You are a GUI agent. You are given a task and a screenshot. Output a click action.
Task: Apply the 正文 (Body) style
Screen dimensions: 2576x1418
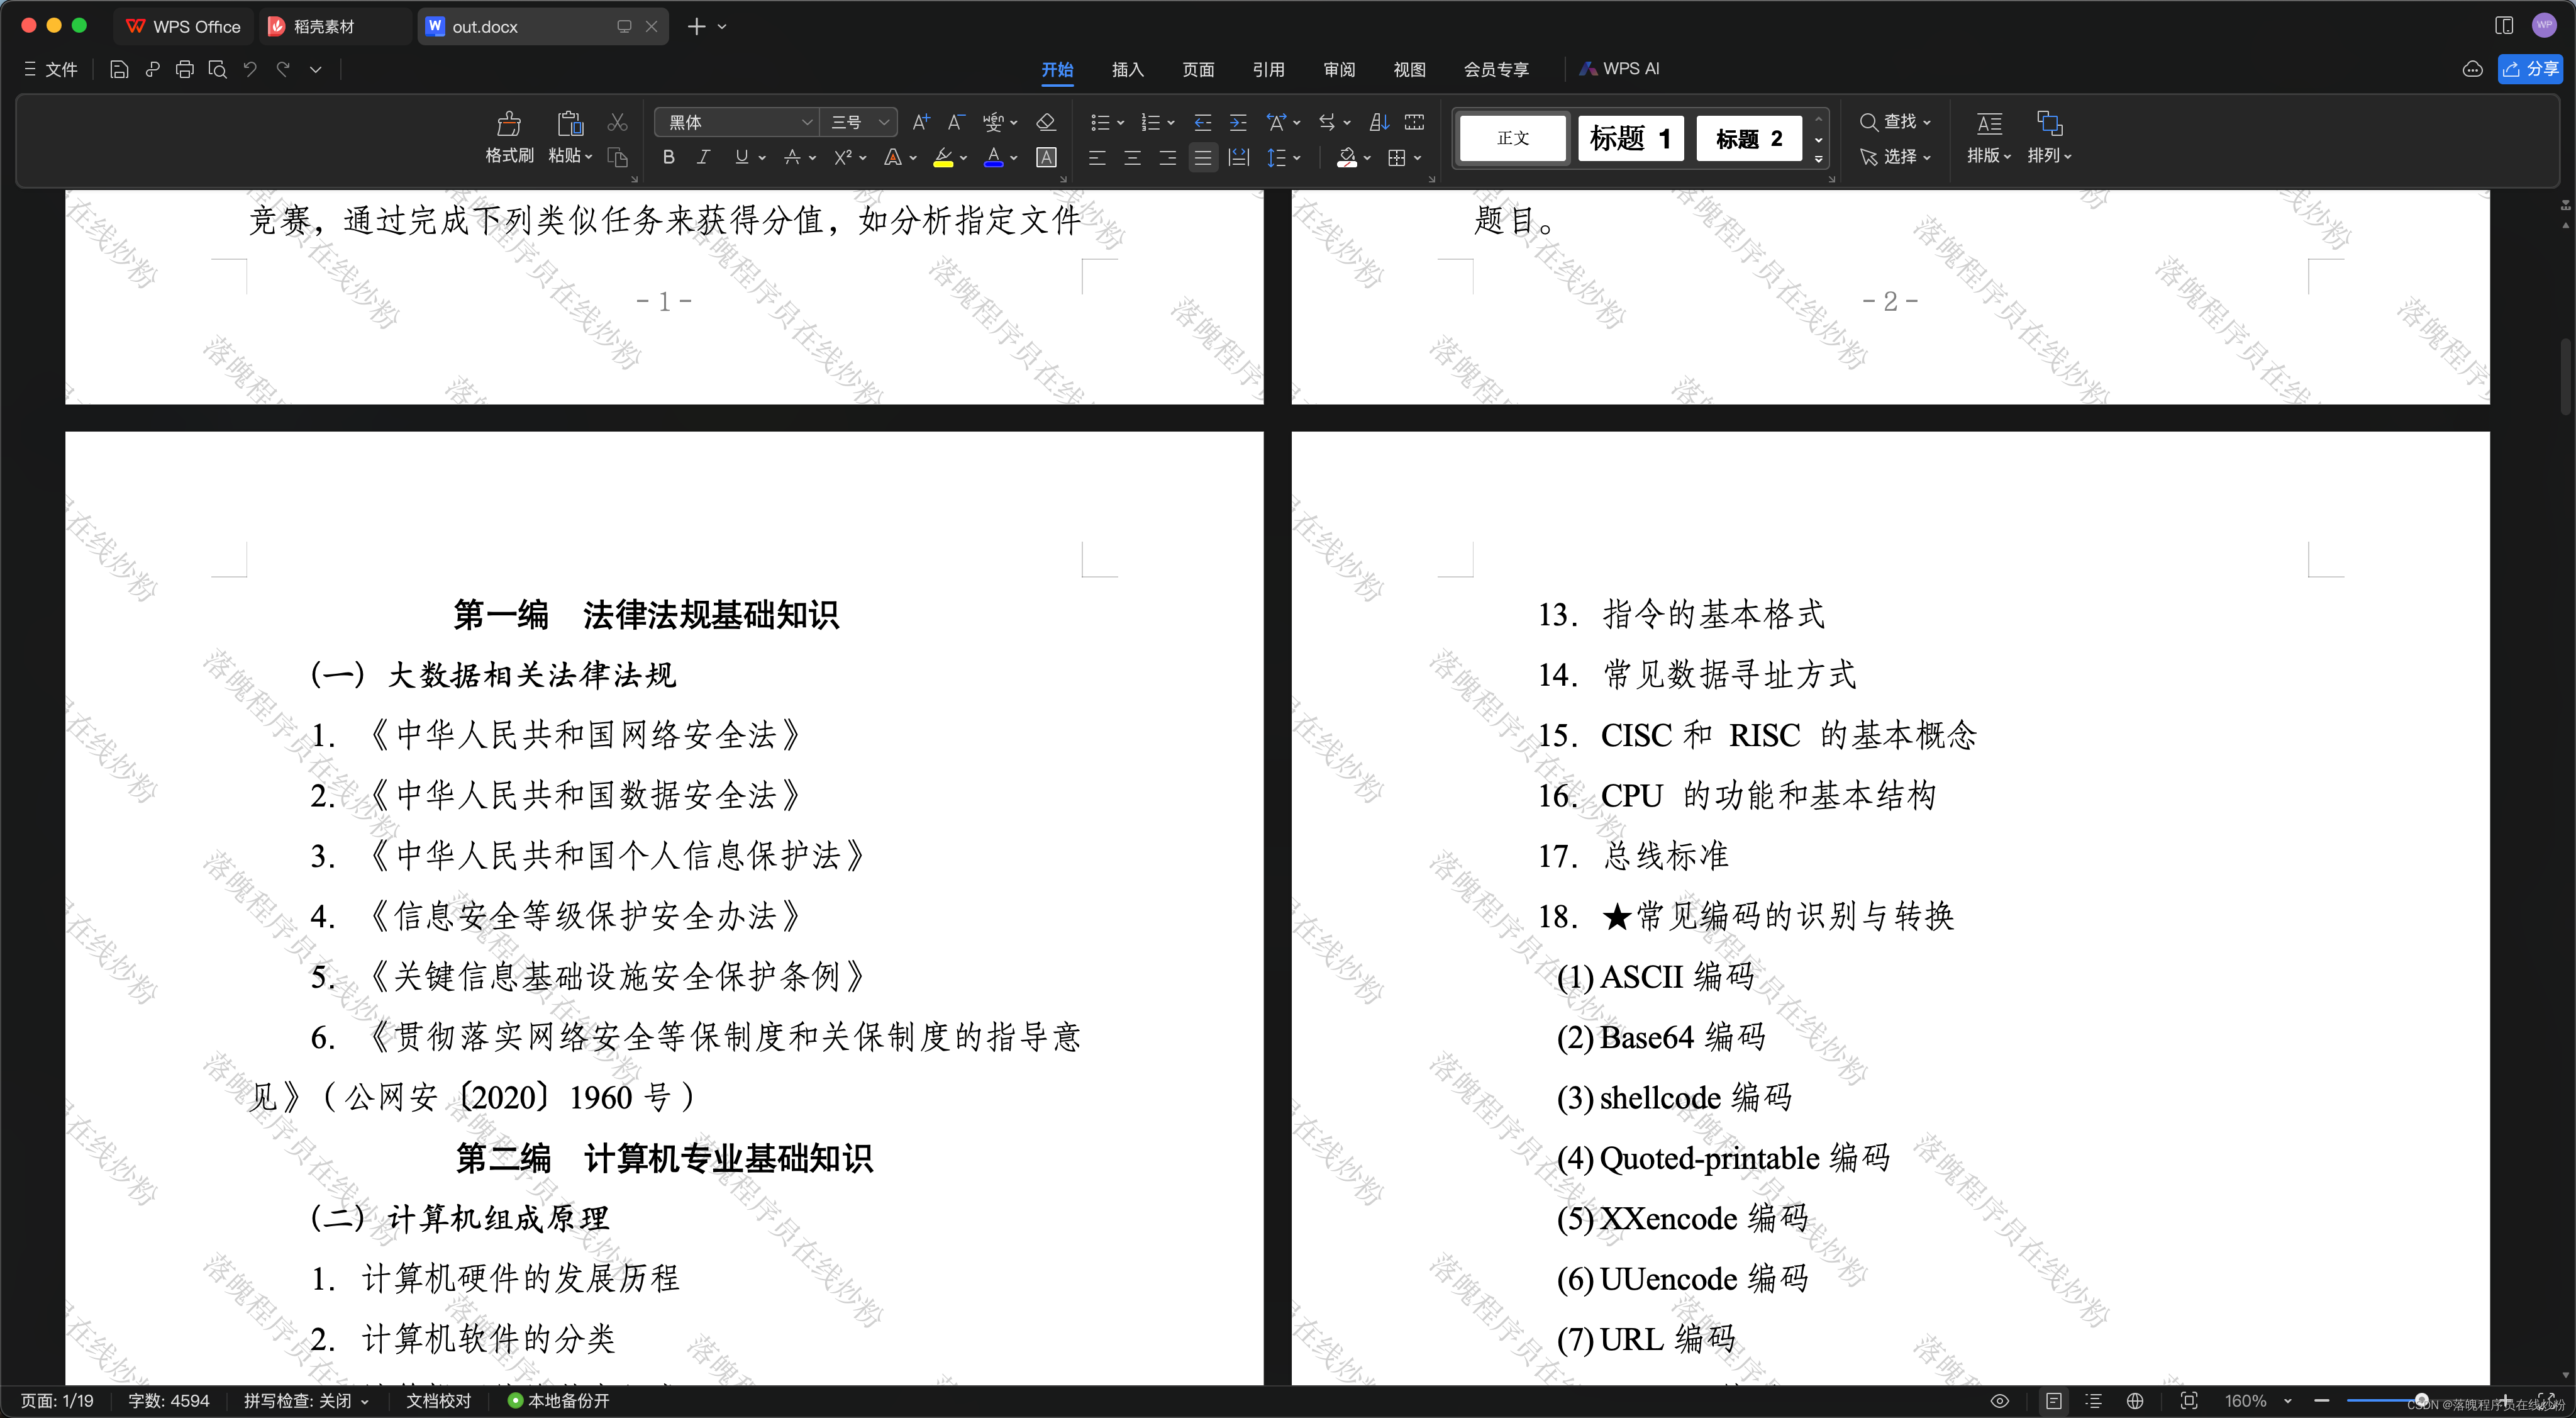coord(1513,138)
